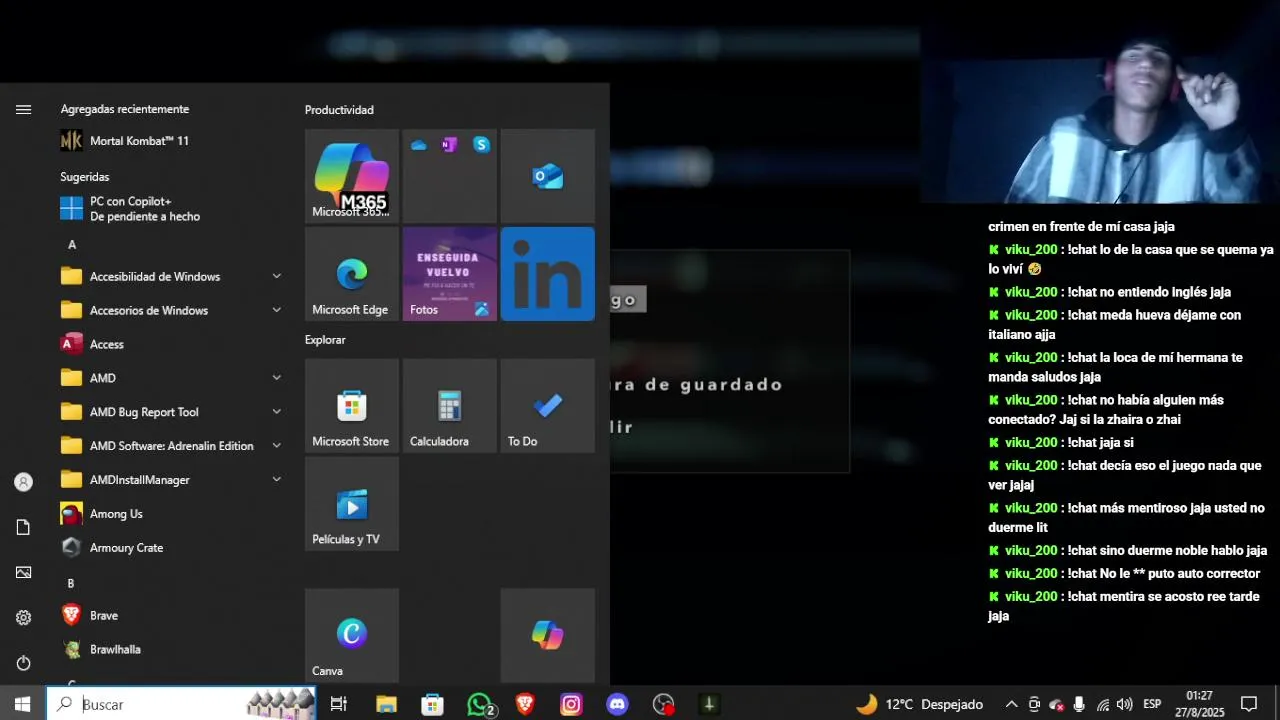The image size is (1280, 720).
Task: Click the Productividad group header
Action: 339,110
